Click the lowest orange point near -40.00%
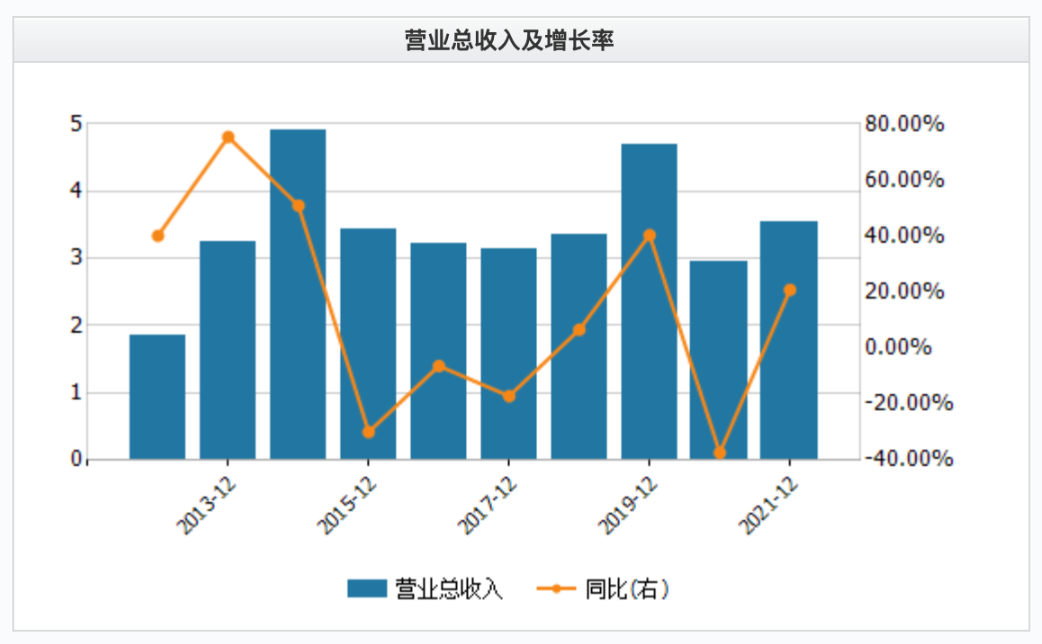The height and width of the screenshot is (644, 1042). [x=720, y=453]
